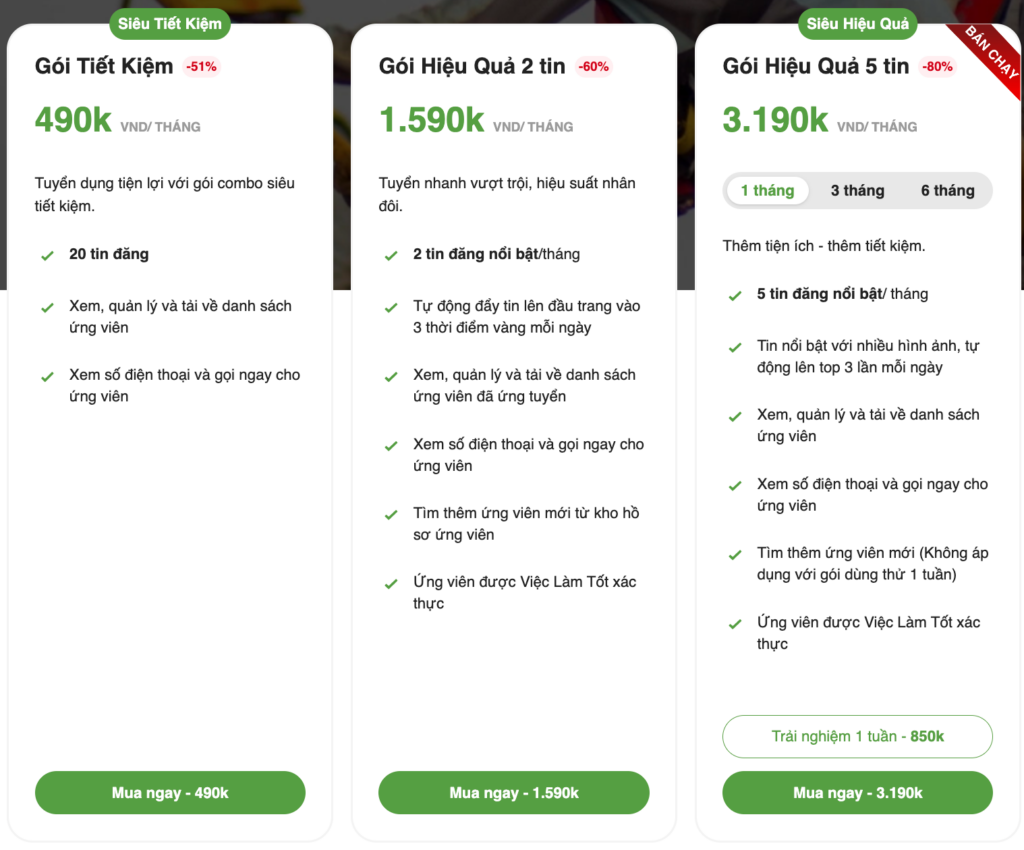1024x850 pixels.
Task: Click the "Gói Hiệu Quả 2 tin" title
Action: 472,67
